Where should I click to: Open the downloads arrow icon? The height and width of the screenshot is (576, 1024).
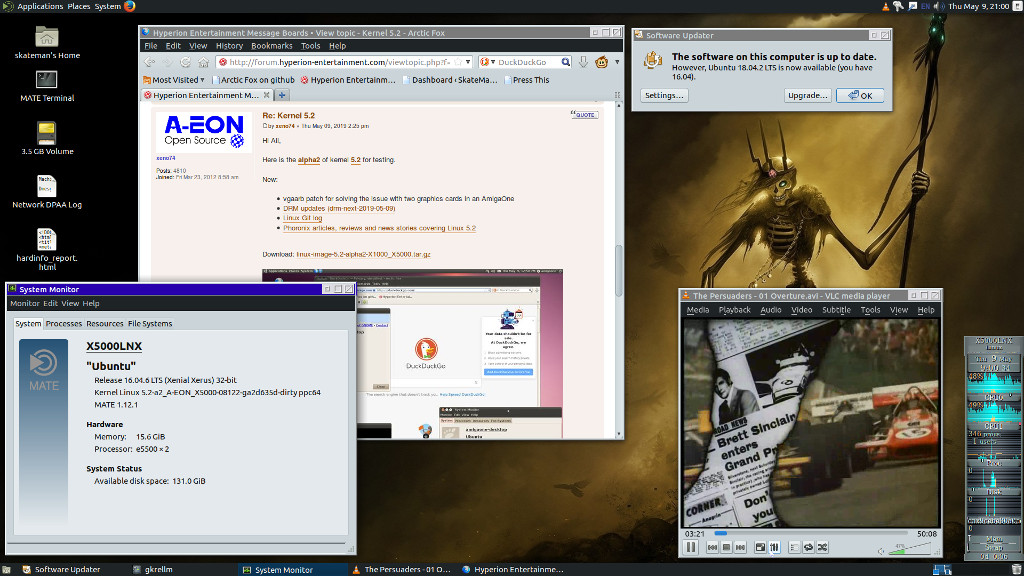pos(583,62)
